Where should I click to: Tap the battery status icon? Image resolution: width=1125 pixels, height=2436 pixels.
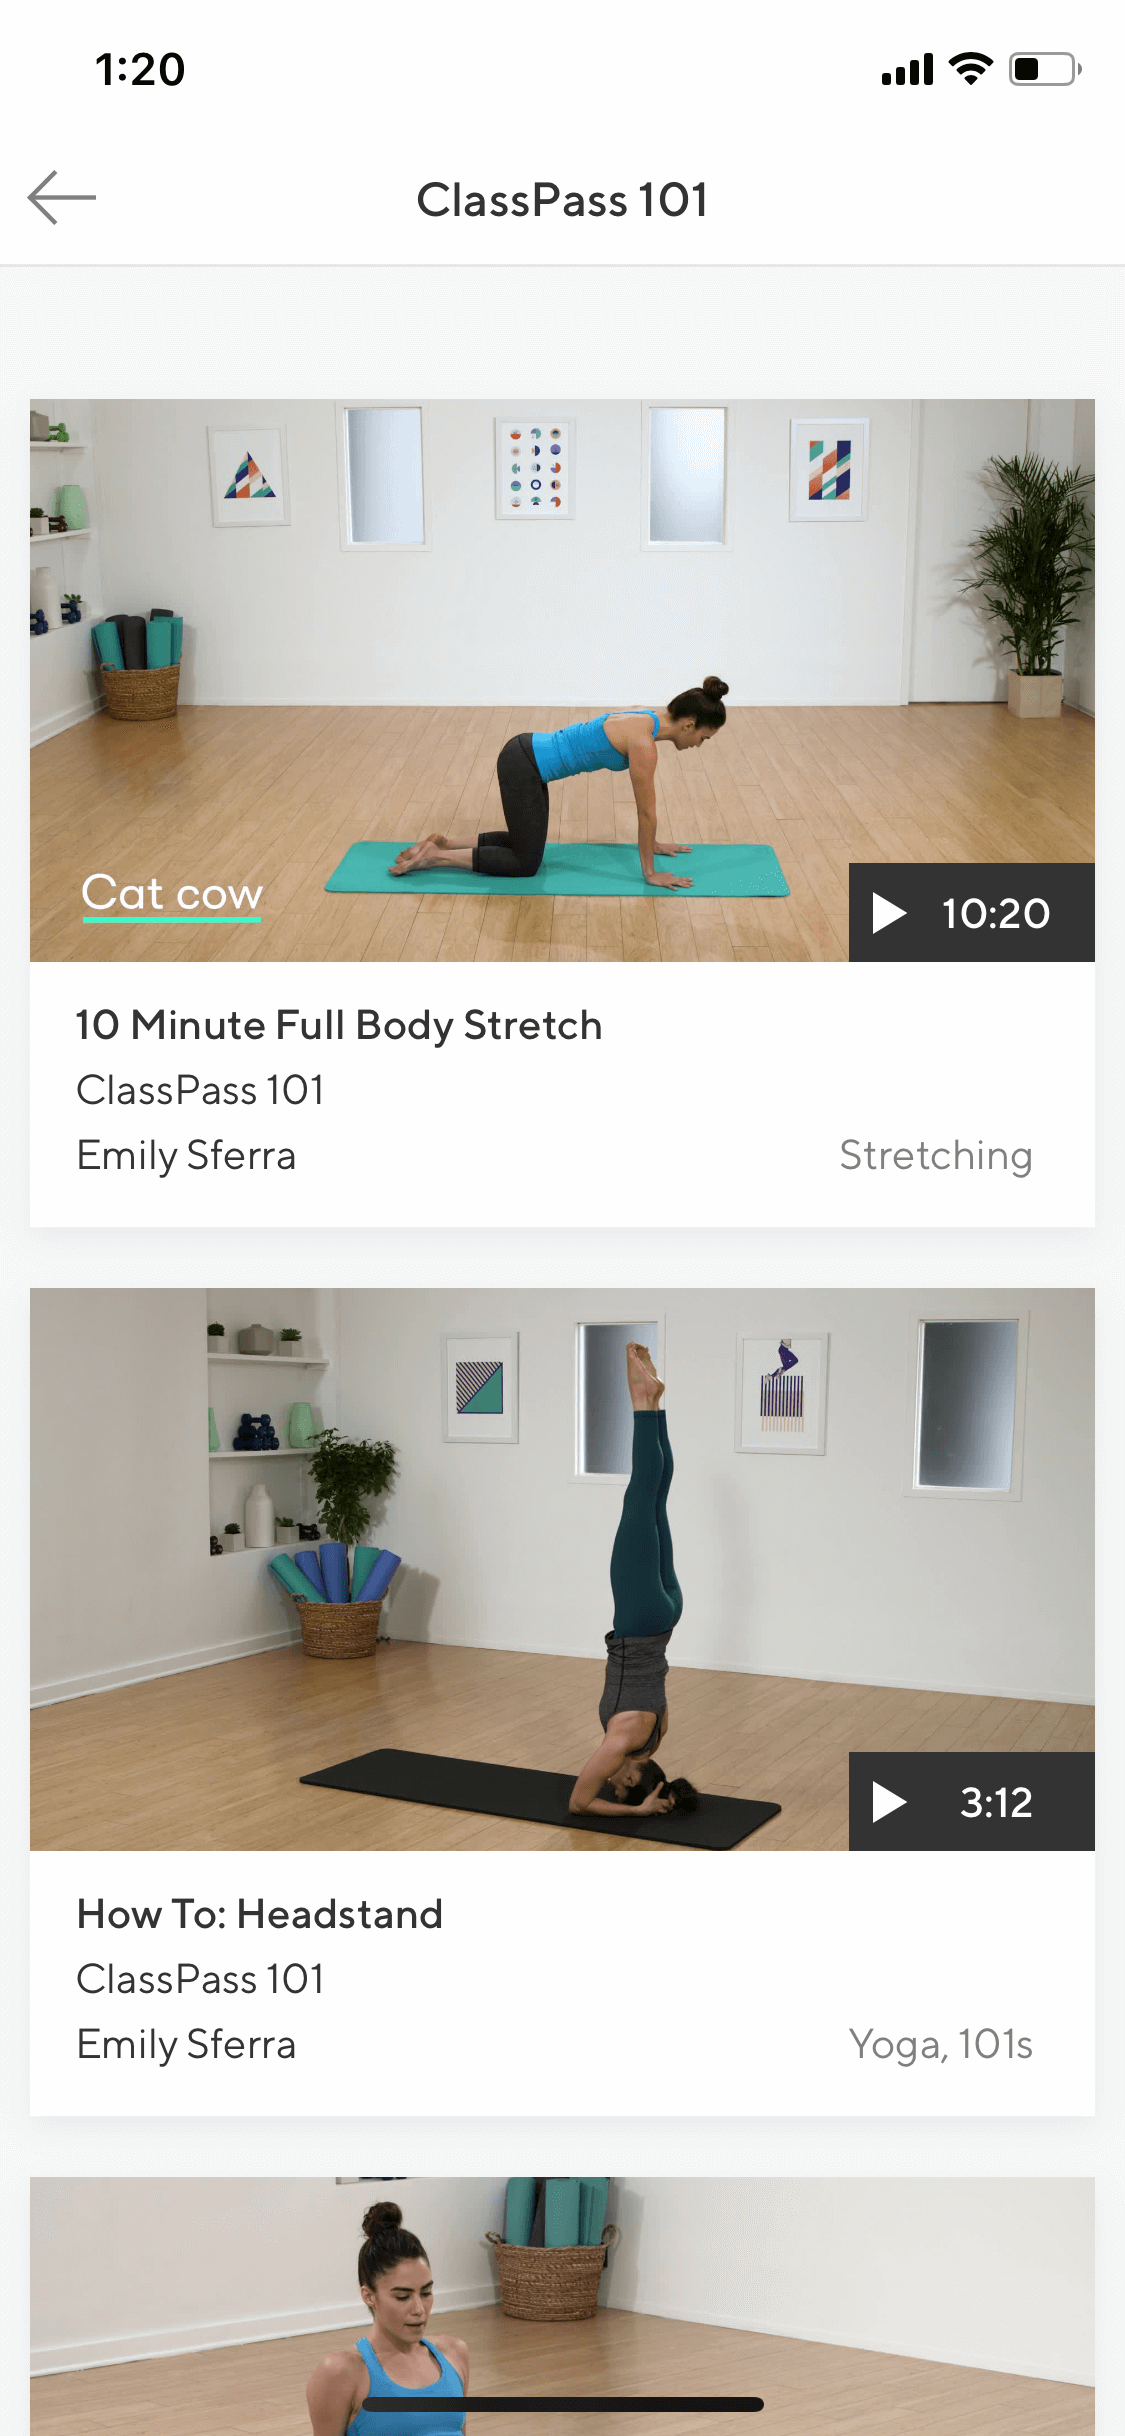[x=1045, y=69]
